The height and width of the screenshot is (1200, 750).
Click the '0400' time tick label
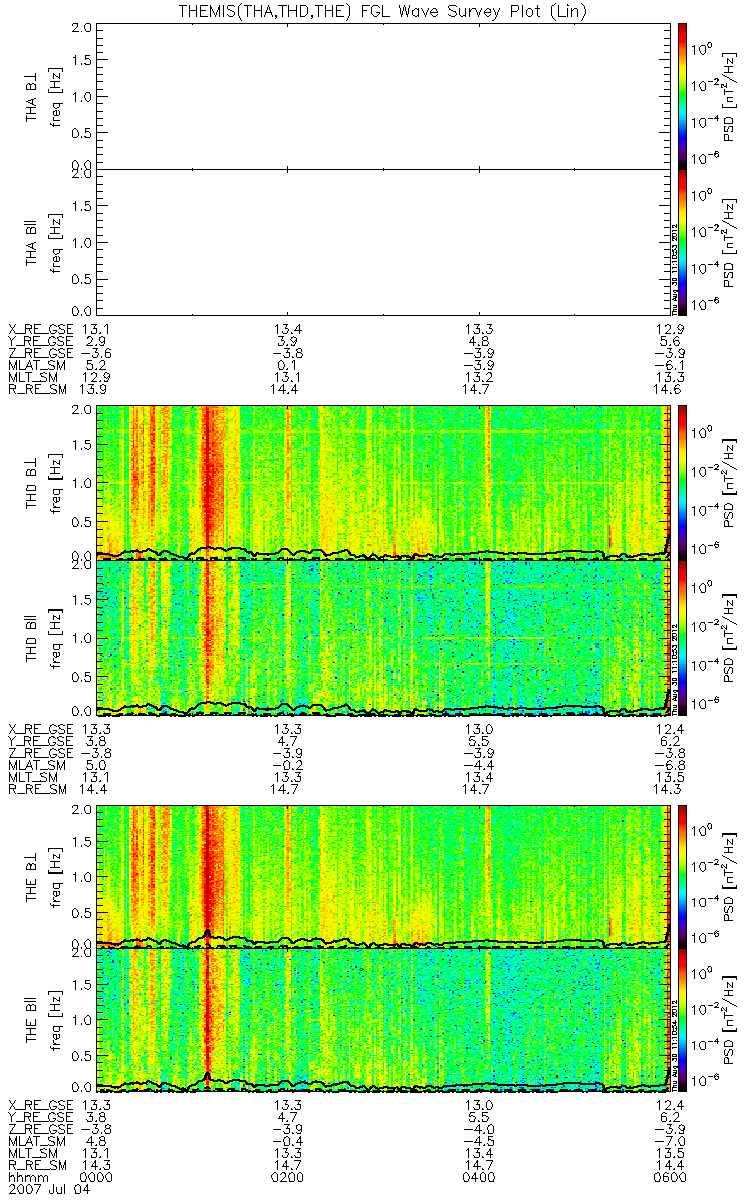(x=477, y=1177)
